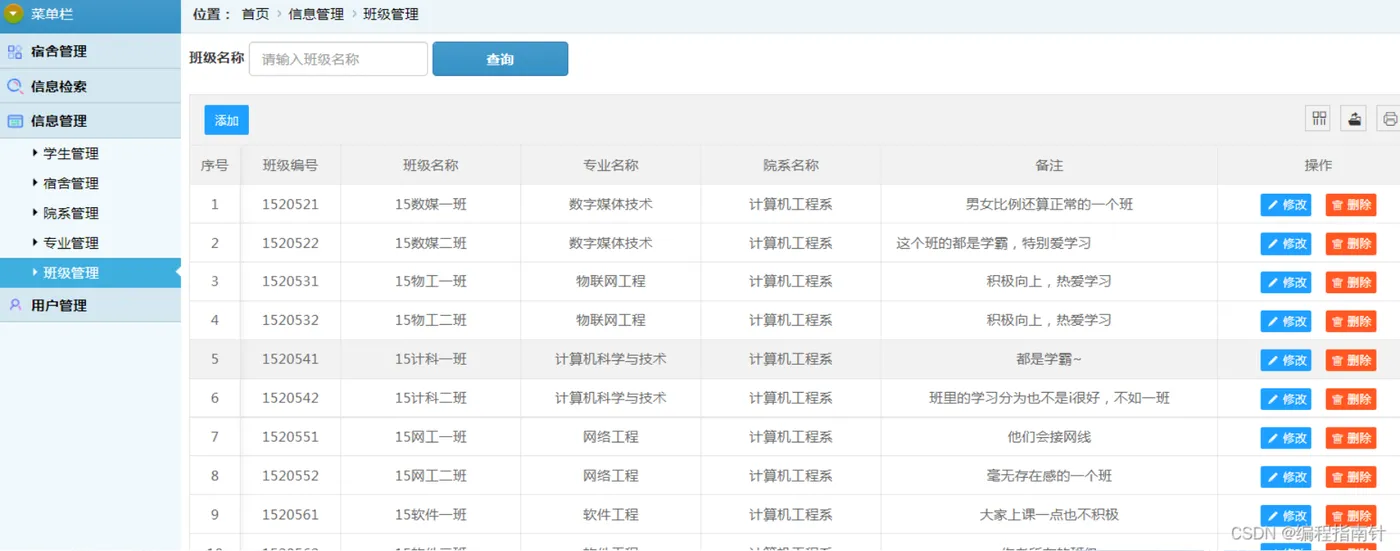Screen dimensions: 1400x551
Task: Click the 班级编号 column header
Action: pos(291,165)
